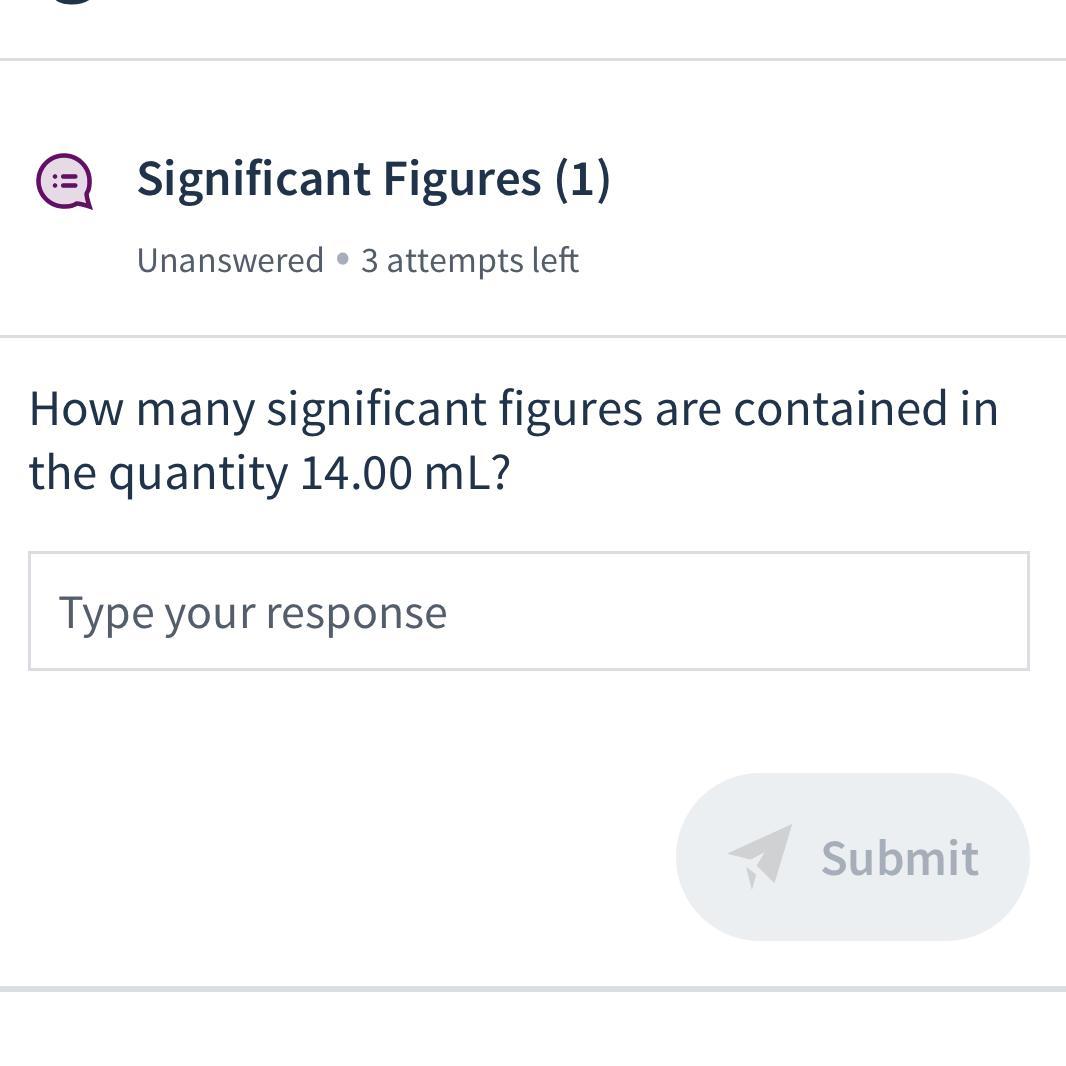Click the 'Unanswered' status label

[230, 260]
